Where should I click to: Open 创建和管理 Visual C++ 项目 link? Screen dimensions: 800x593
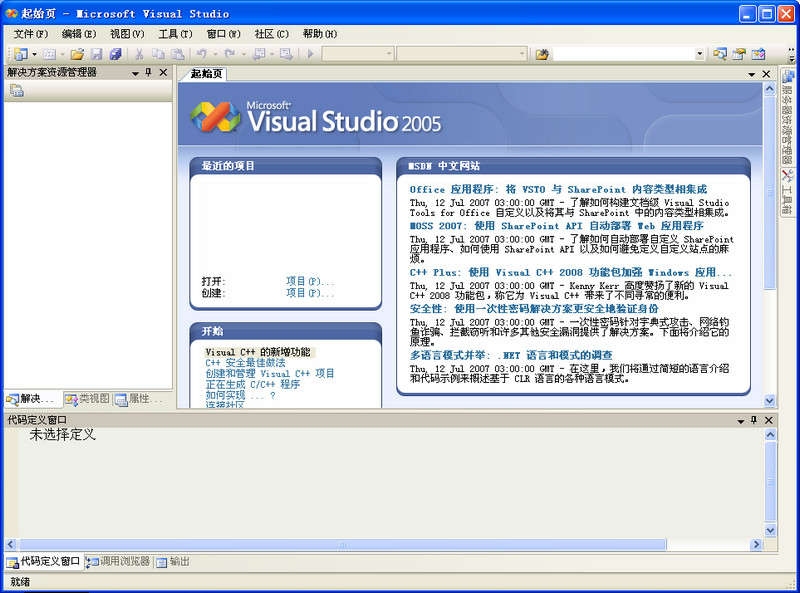click(270, 374)
